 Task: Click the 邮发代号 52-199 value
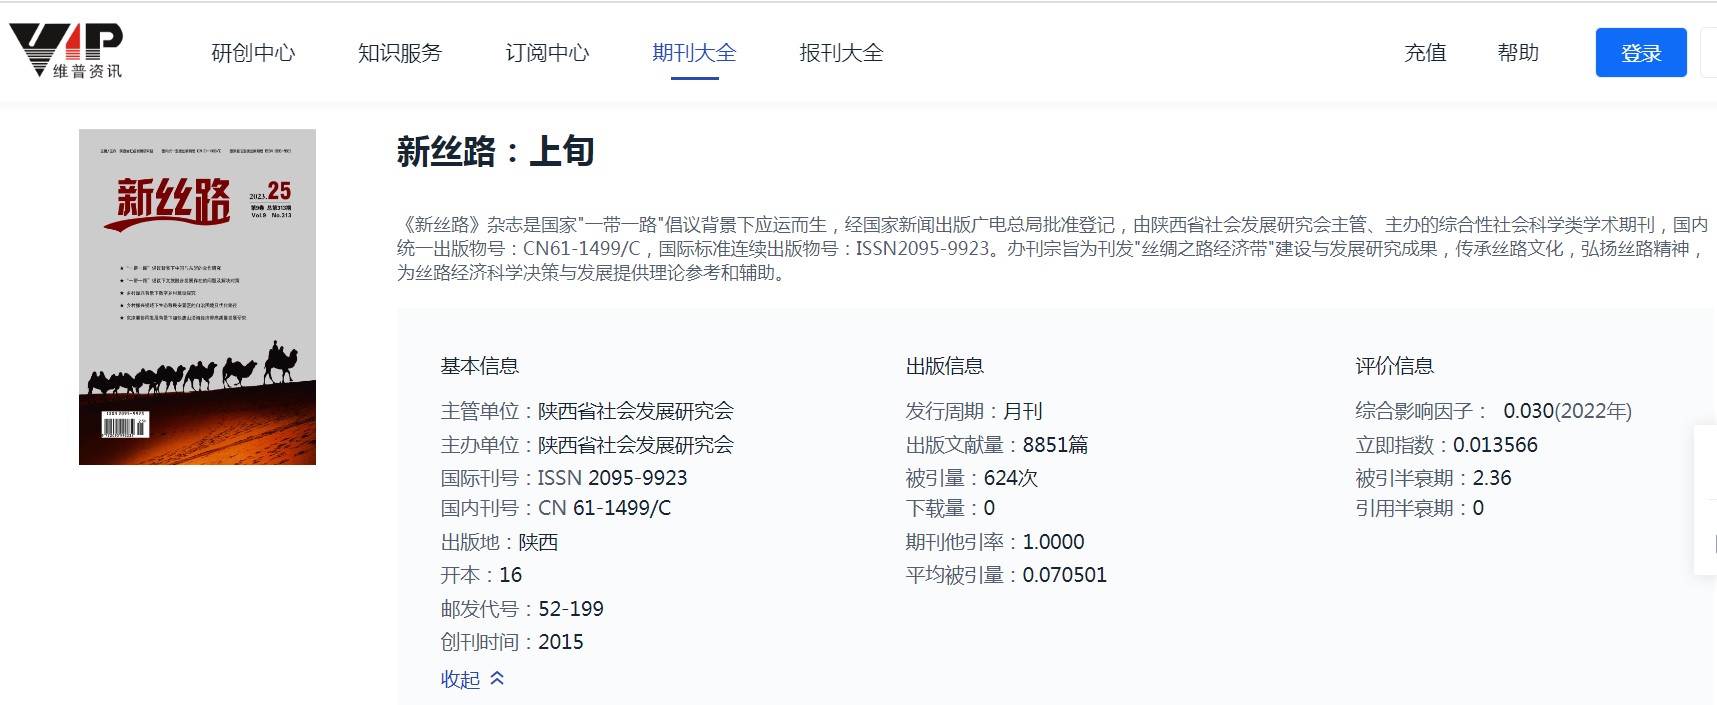[x=571, y=609]
